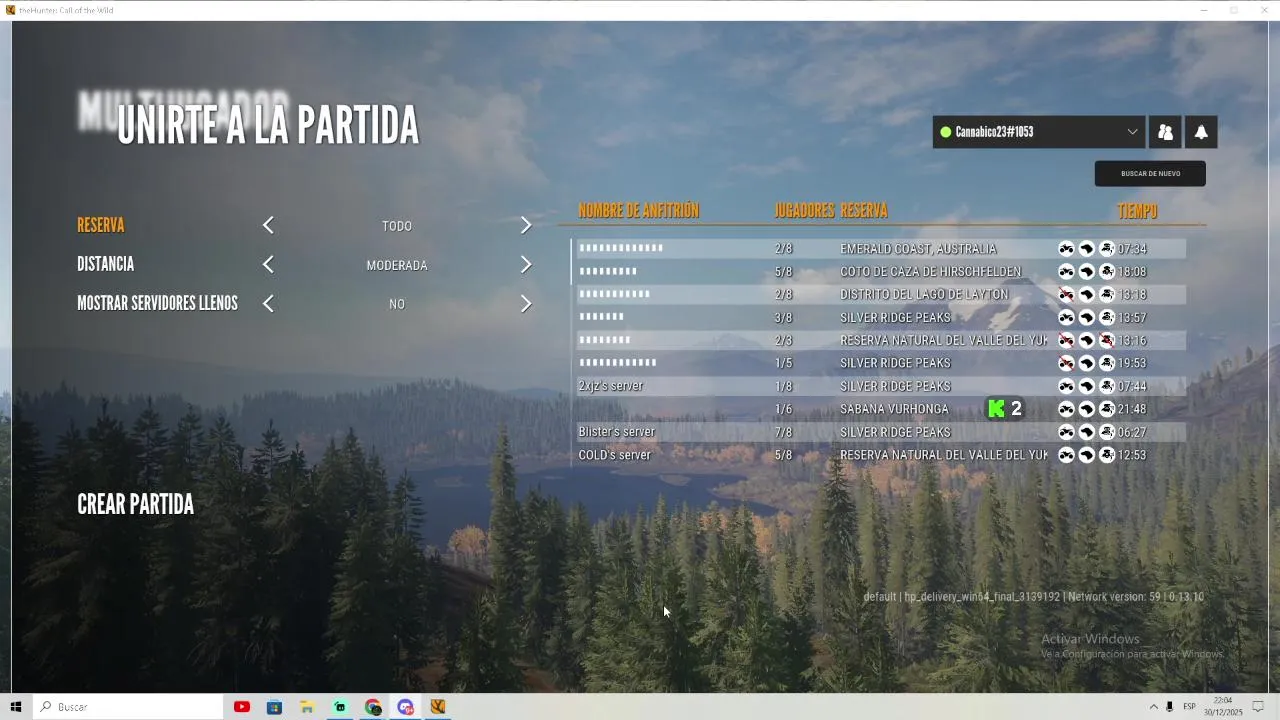
Task: Select the Reserva filter label
Action: pos(101,226)
